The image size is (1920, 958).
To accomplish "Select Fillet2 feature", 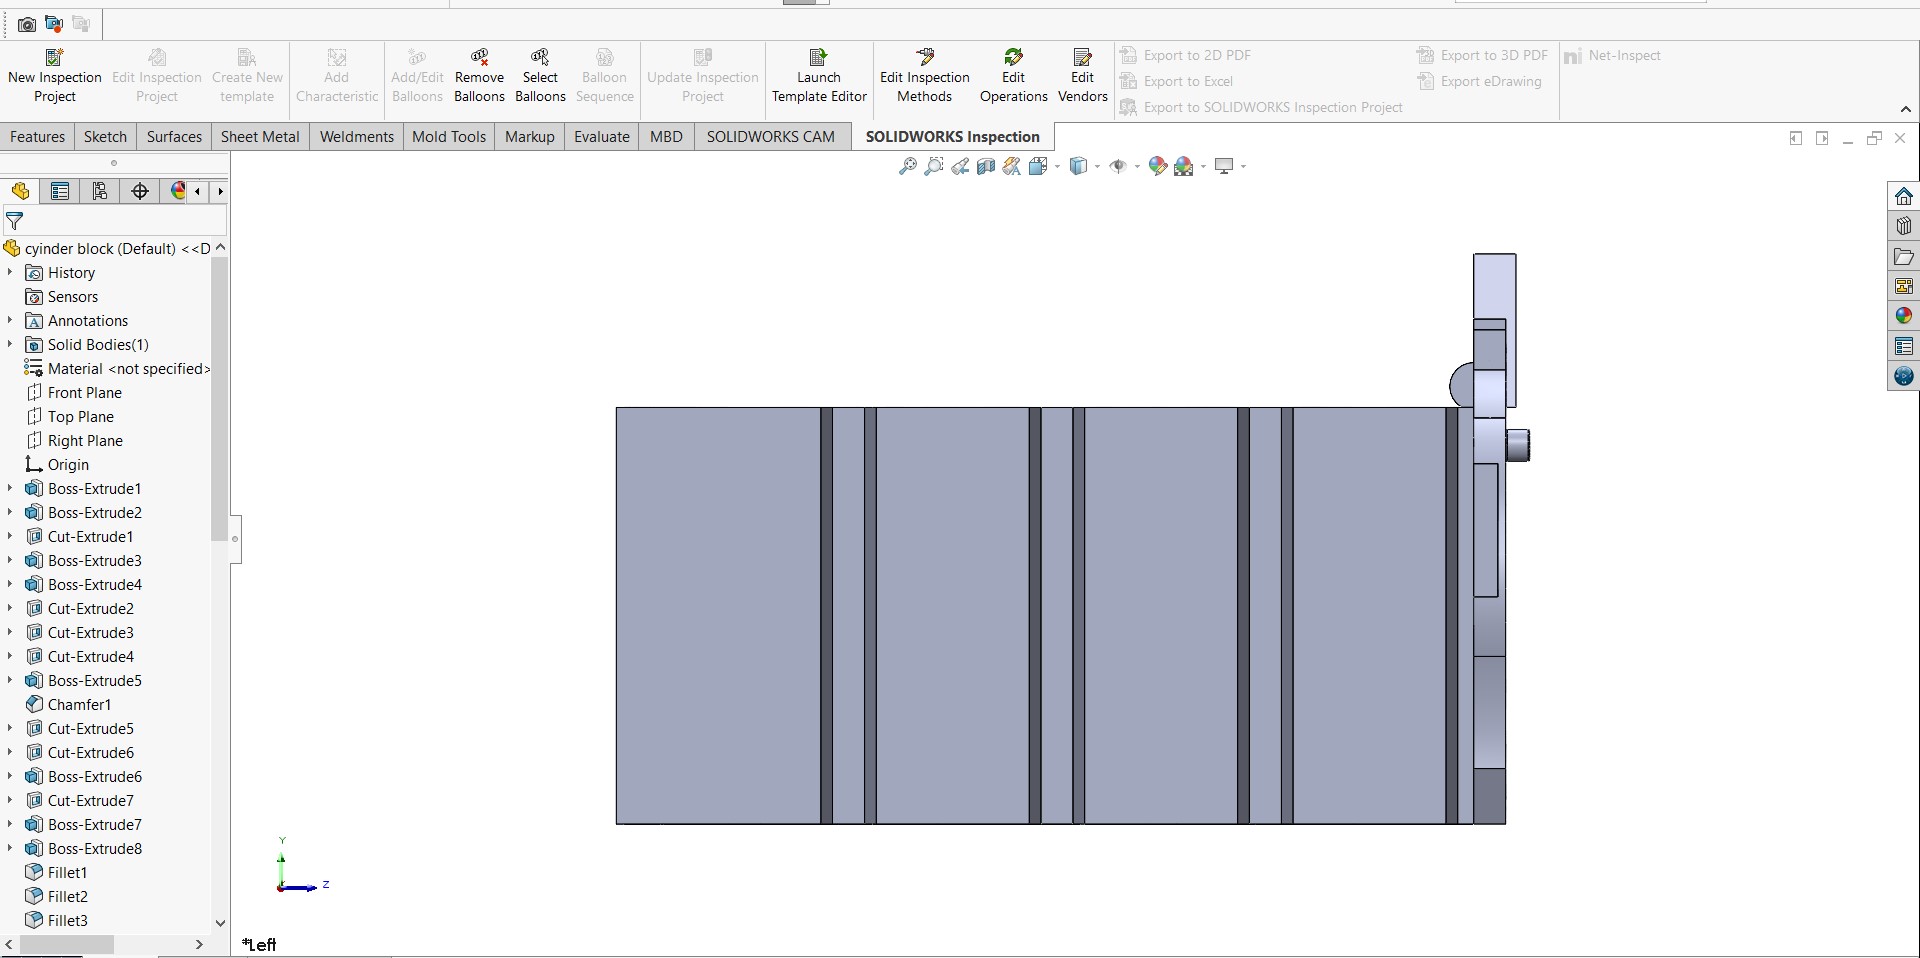I will (67, 897).
